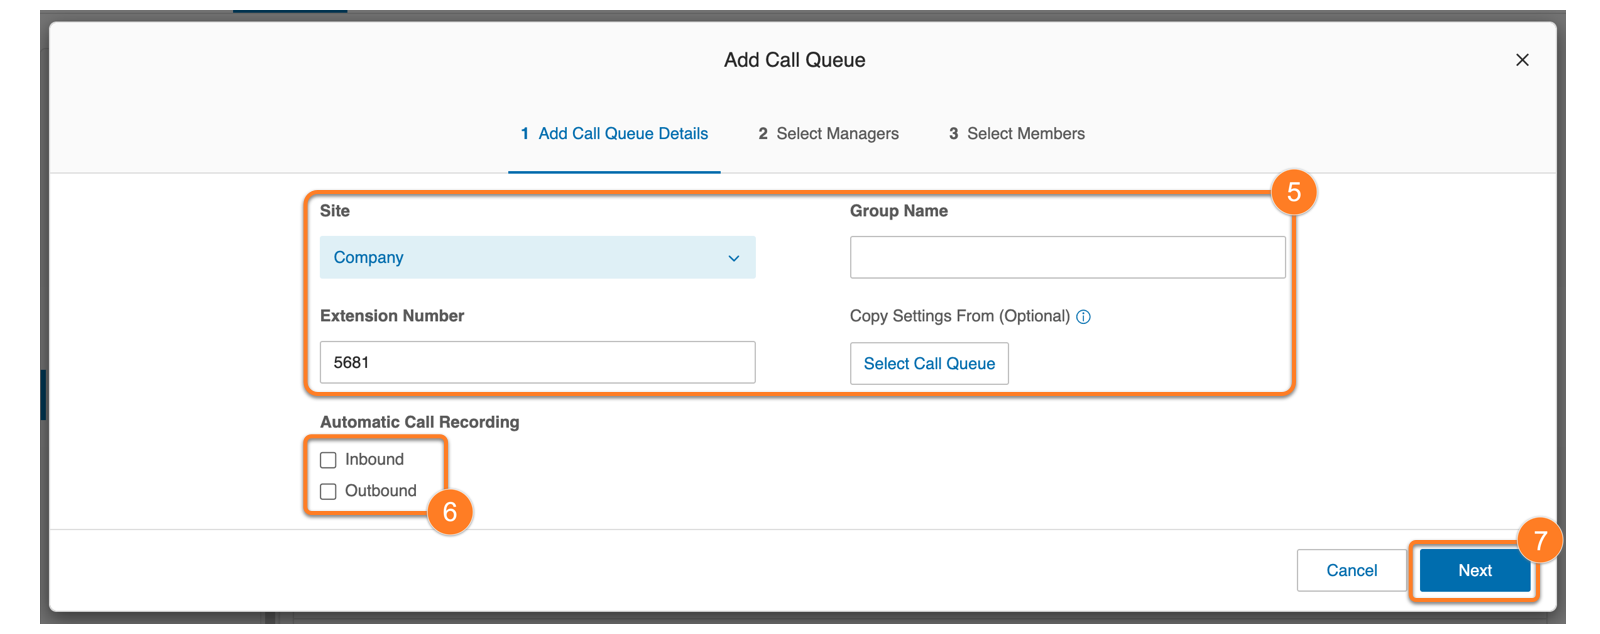
Task: Open the Company site dropdown
Action: (x=537, y=258)
